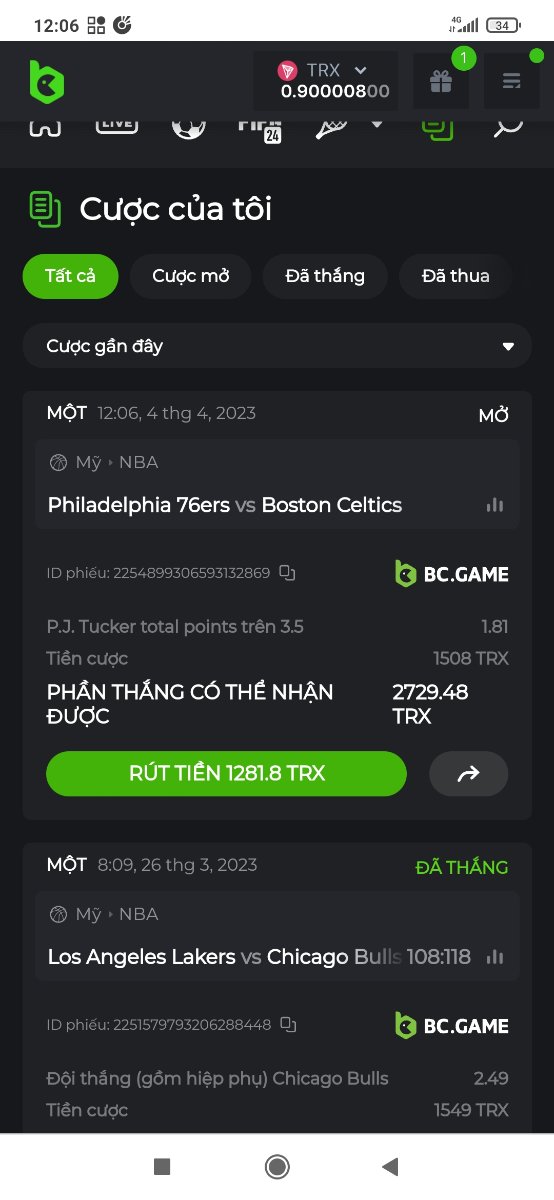Open the LIVE betting icon
The image size is (554, 1200).
tap(116, 125)
